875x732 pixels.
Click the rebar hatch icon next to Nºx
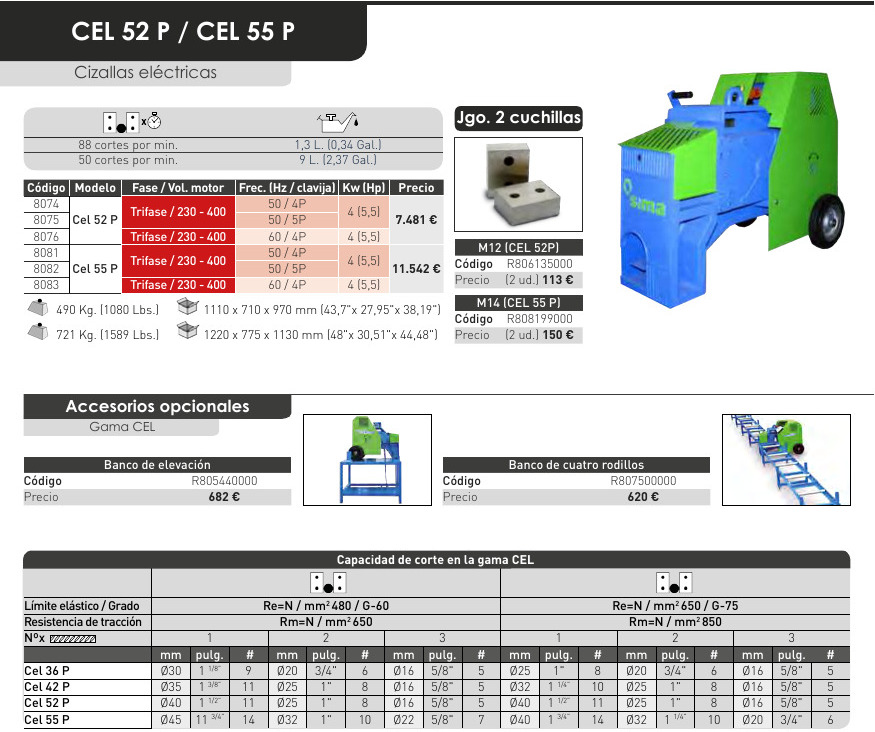click(x=72, y=638)
